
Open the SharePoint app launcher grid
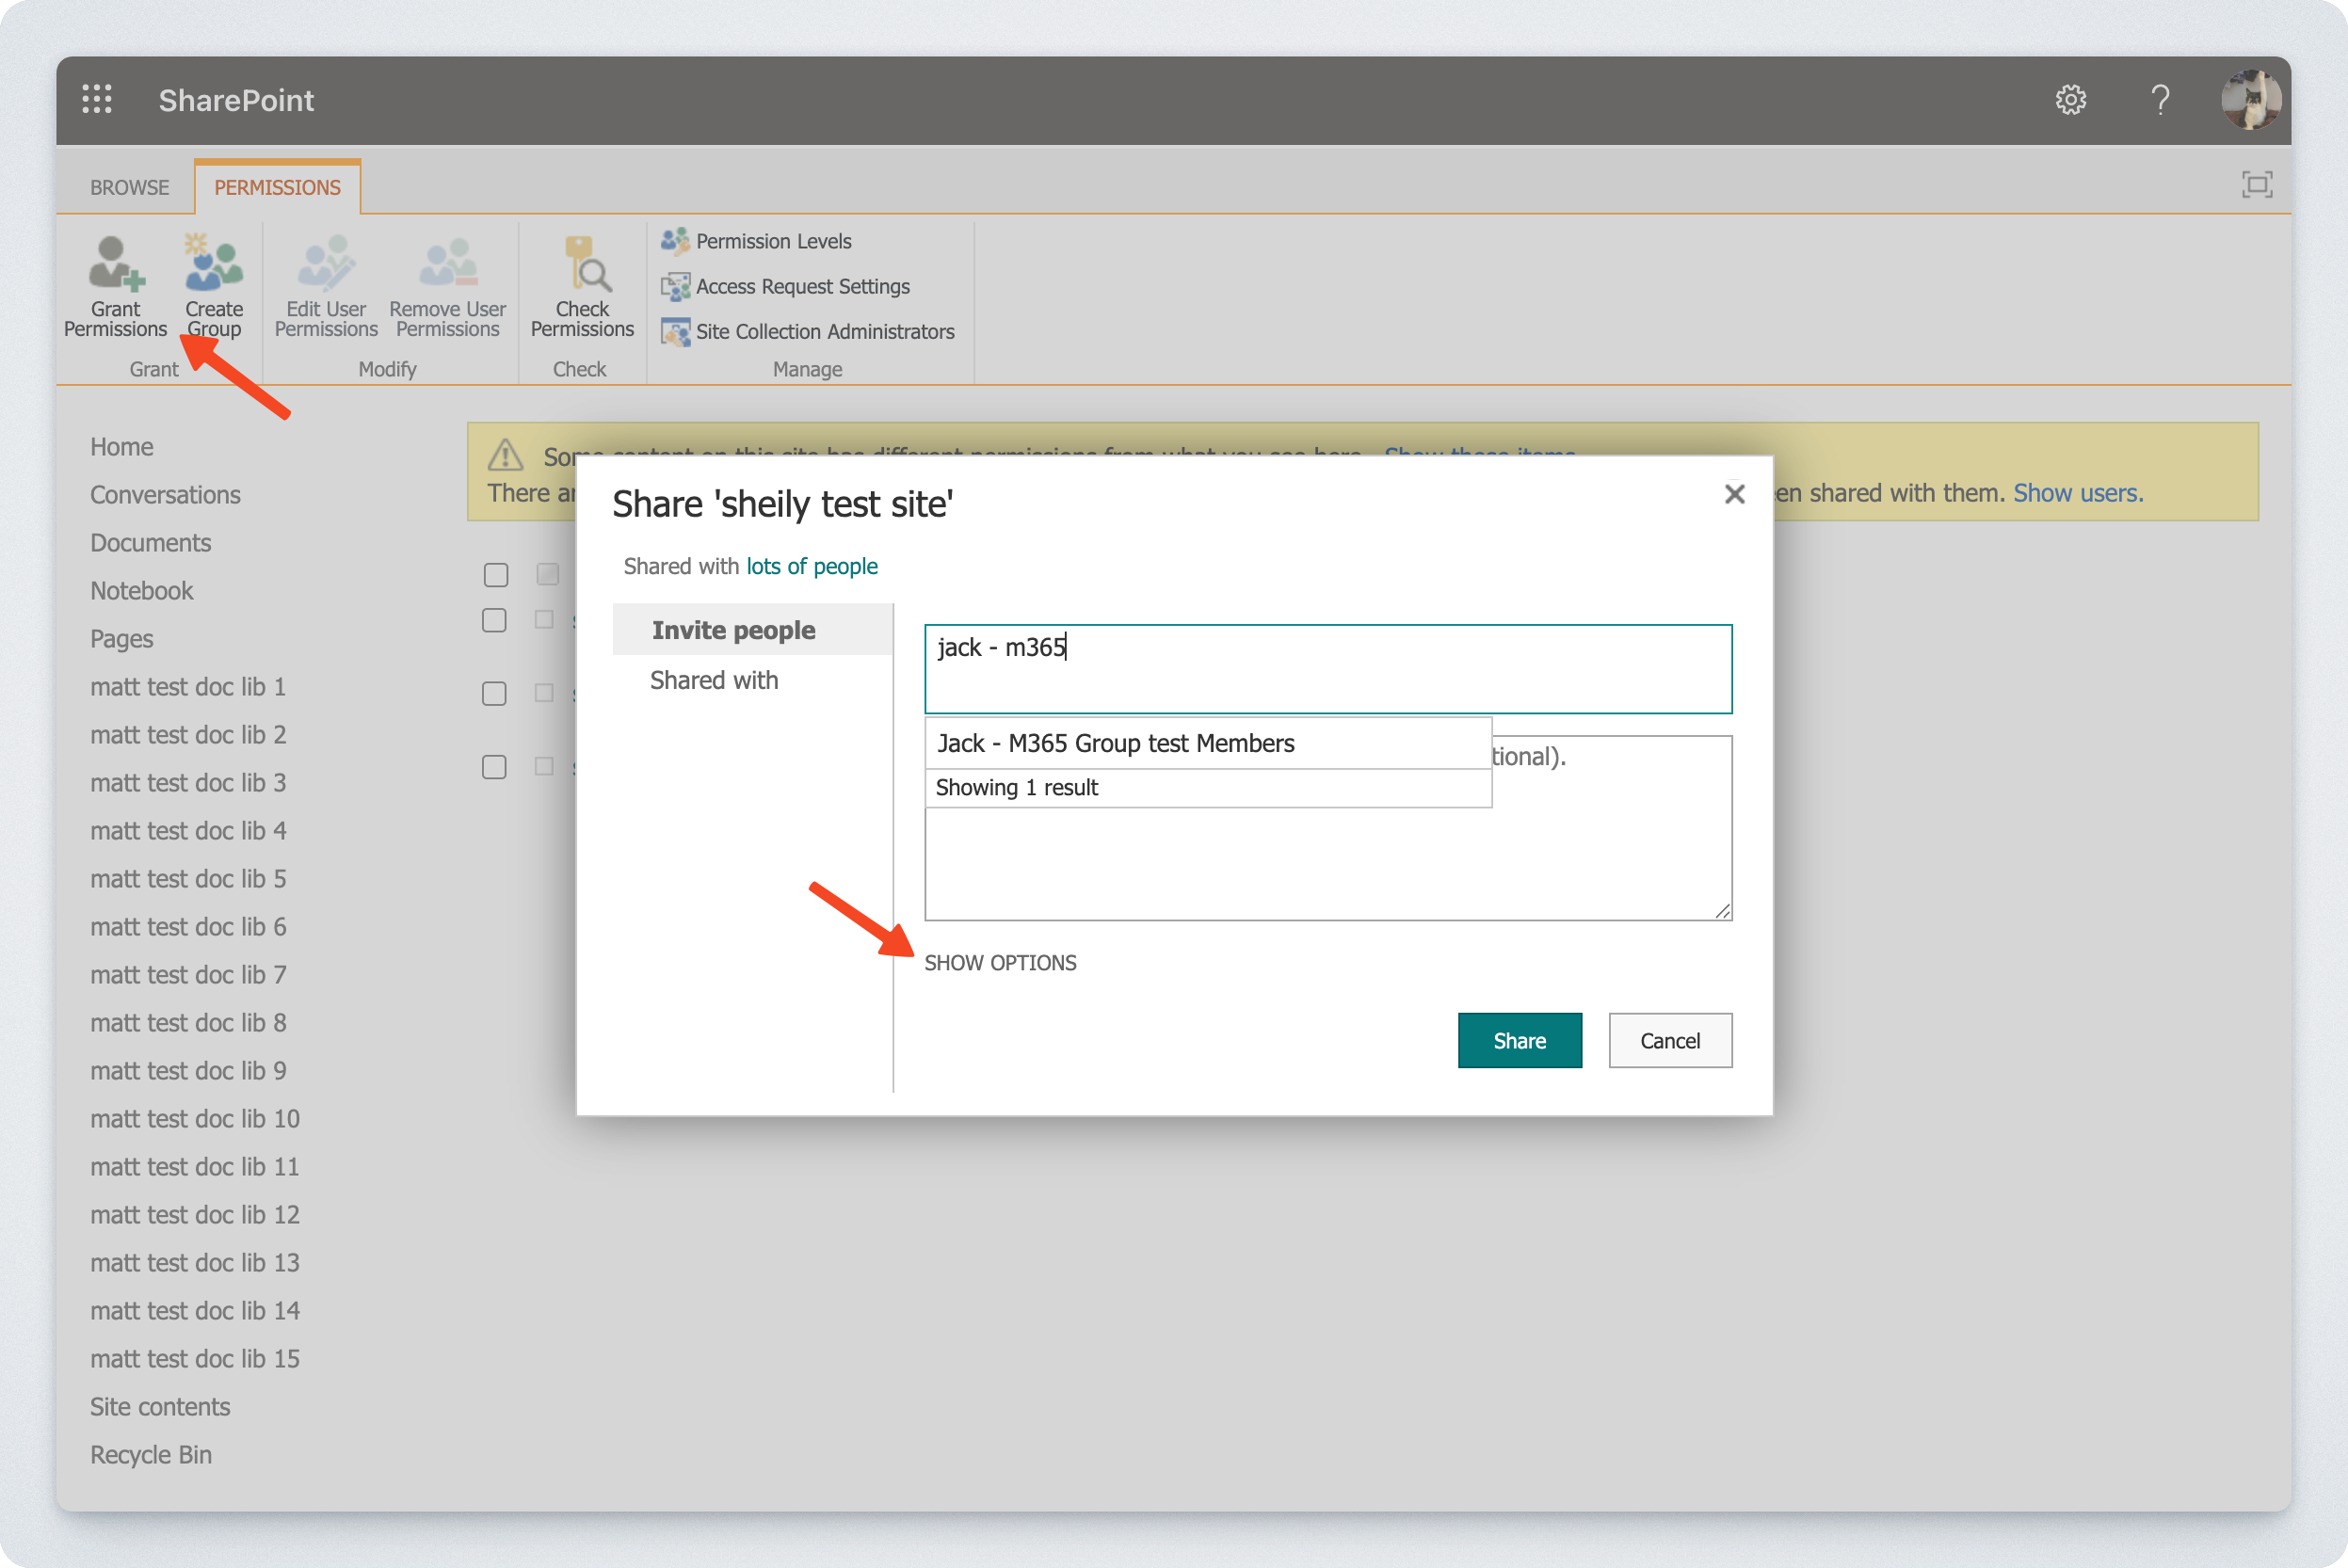tap(97, 99)
